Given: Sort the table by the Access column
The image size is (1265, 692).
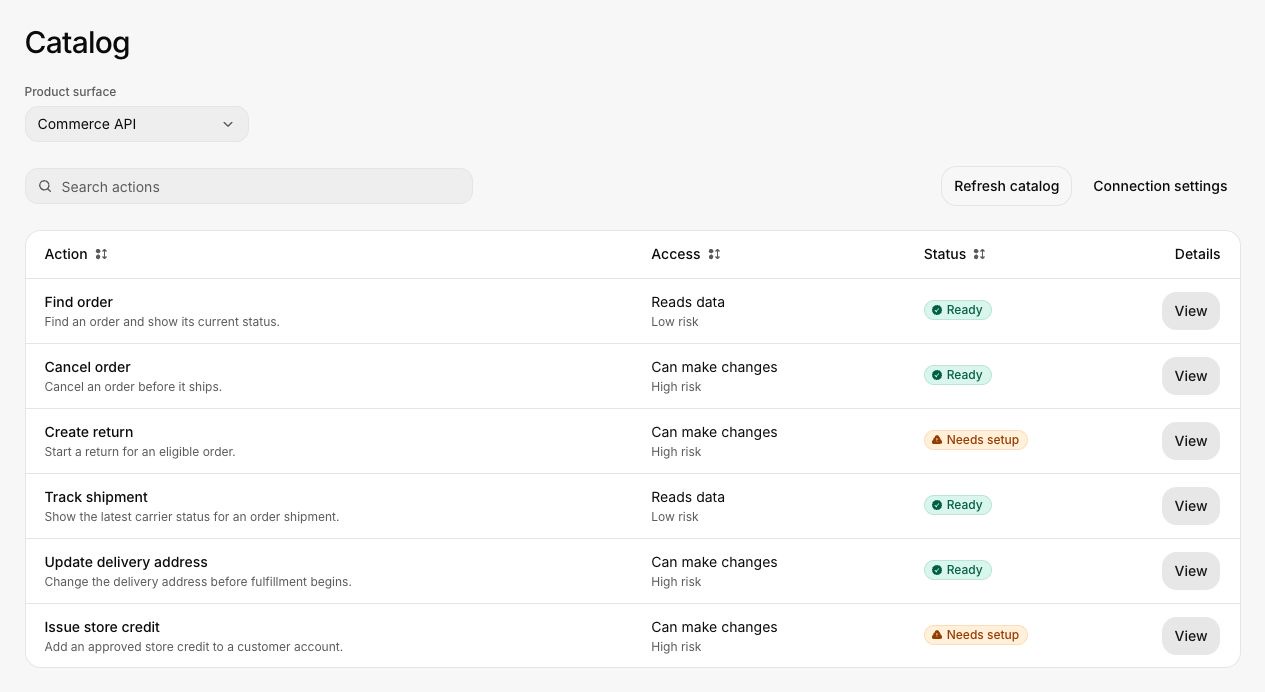Looking at the screenshot, I should (x=714, y=254).
